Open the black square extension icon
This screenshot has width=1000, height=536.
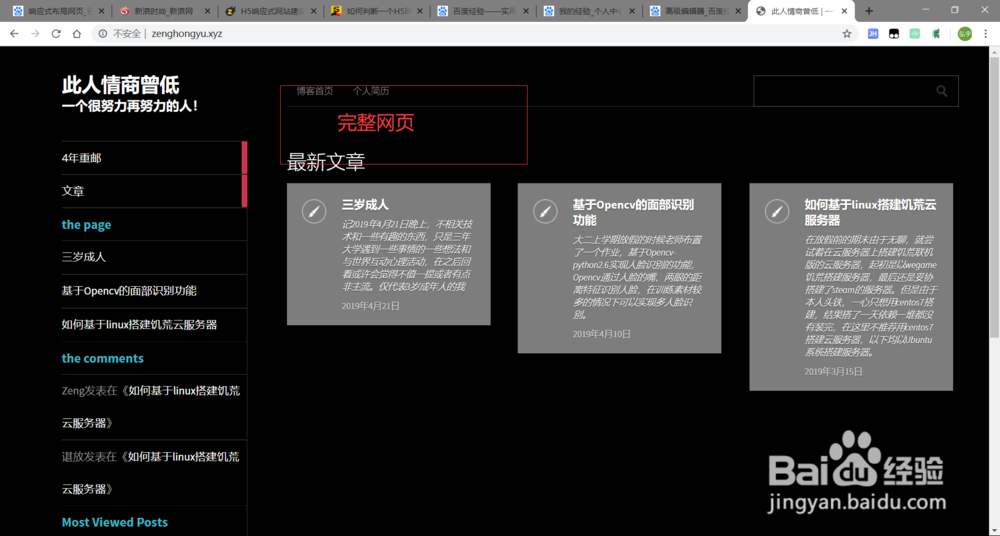coord(894,34)
